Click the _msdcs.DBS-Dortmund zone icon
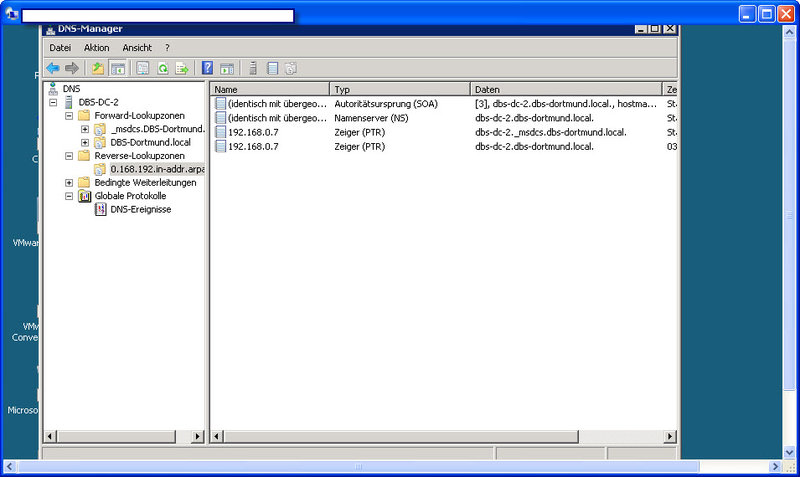 pos(100,129)
